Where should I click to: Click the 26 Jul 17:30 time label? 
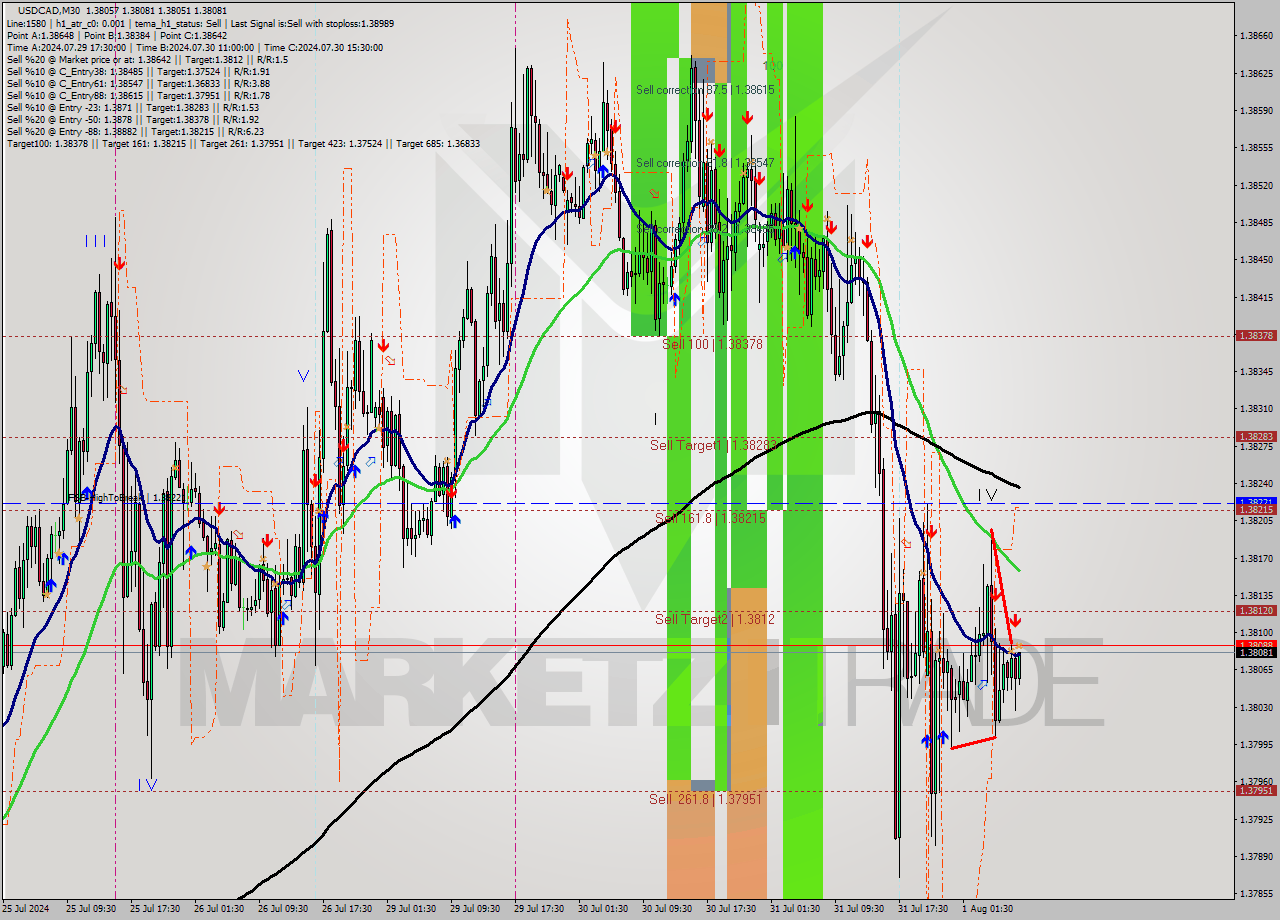click(347, 909)
